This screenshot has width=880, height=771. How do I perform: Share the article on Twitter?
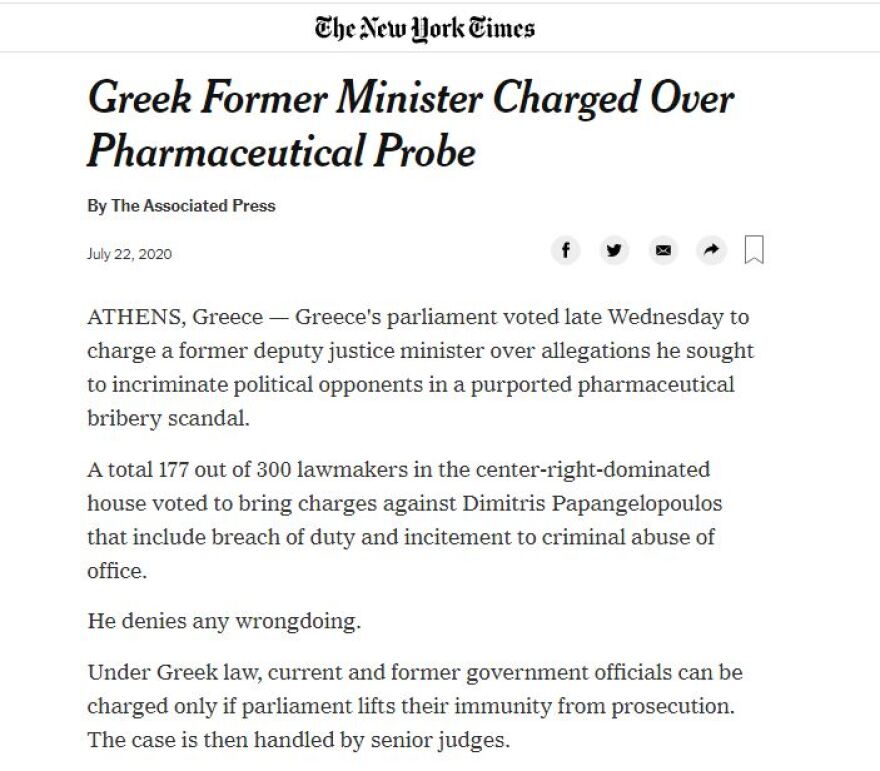click(x=615, y=251)
